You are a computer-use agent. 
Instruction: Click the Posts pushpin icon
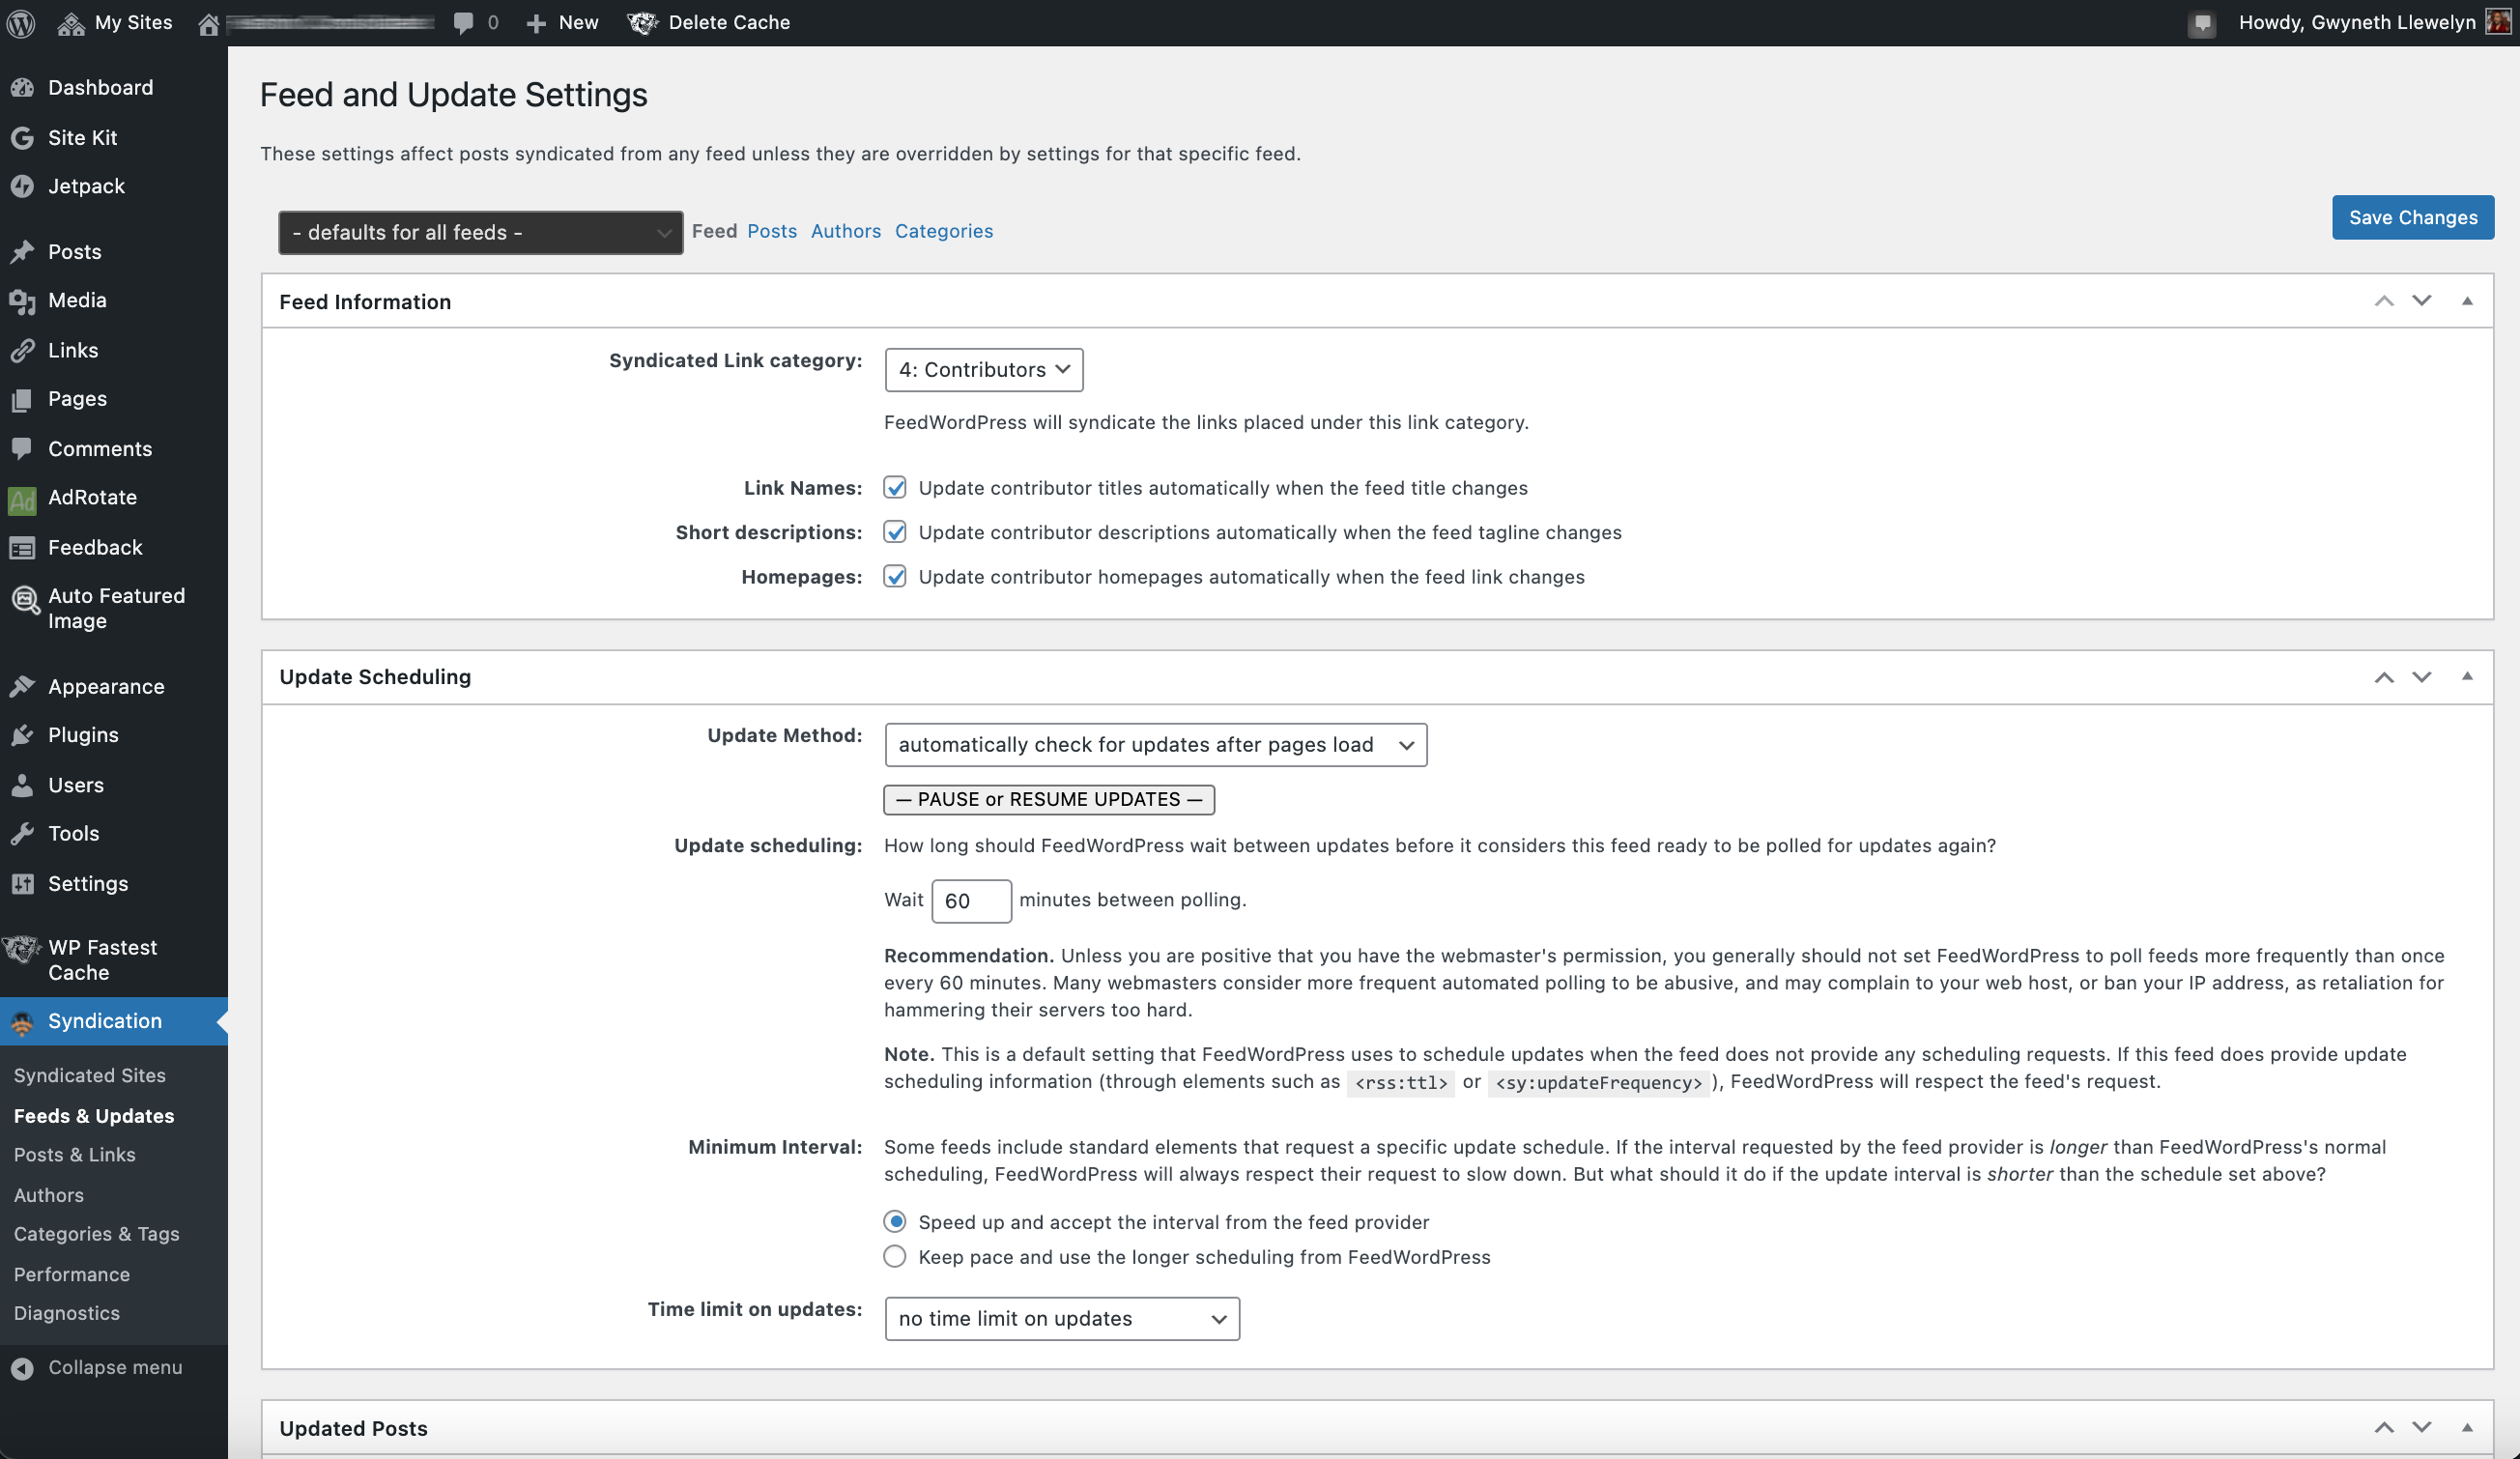tap(22, 252)
